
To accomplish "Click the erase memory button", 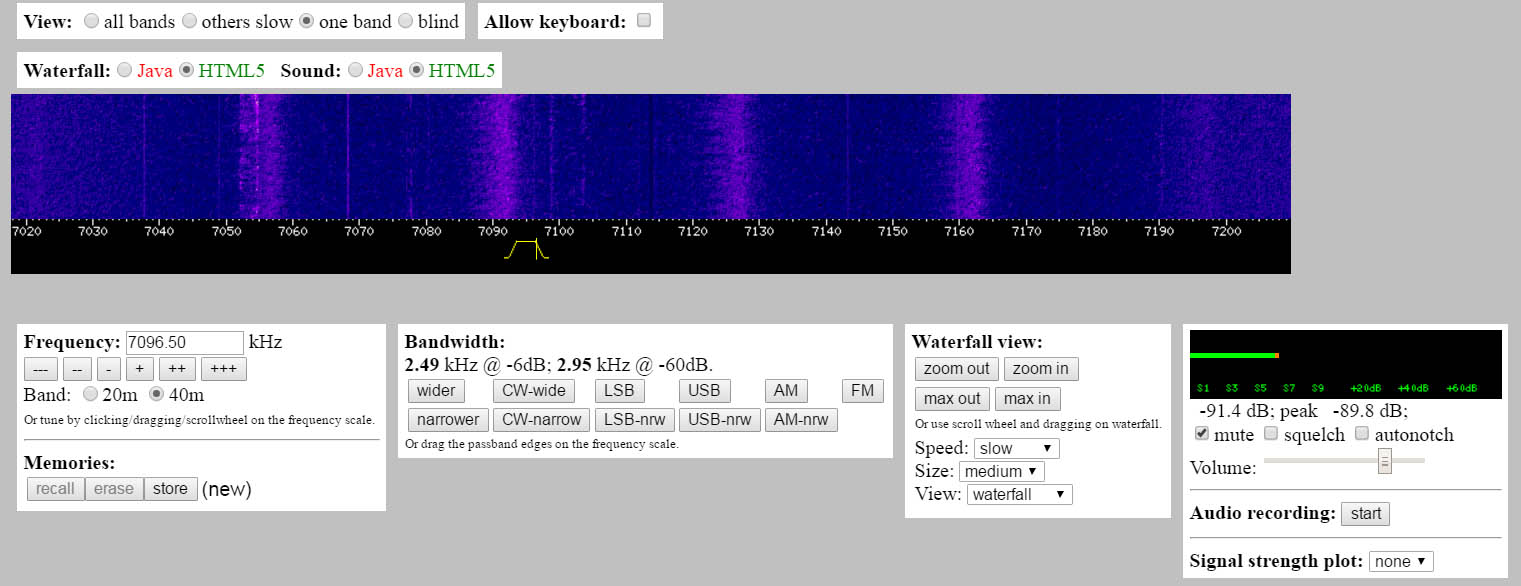I will tap(114, 489).
